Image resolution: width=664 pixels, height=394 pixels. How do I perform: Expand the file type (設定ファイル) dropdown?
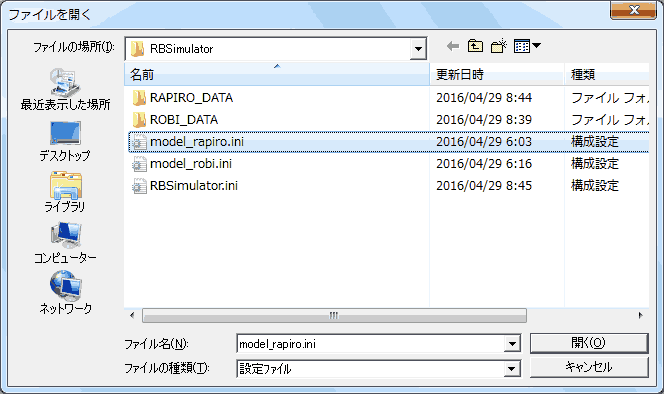click(x=512, y=369)
